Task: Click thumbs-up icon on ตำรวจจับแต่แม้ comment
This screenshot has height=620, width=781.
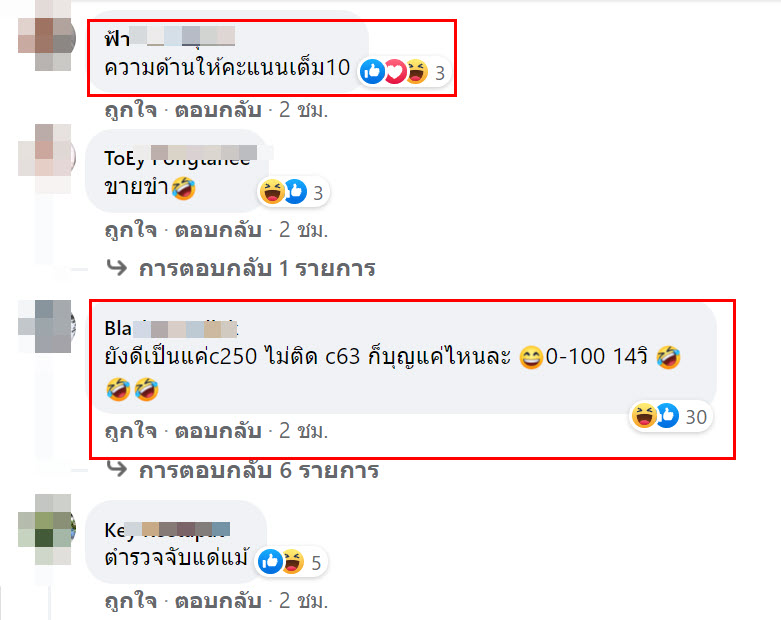Action: [x=270, y=562]
